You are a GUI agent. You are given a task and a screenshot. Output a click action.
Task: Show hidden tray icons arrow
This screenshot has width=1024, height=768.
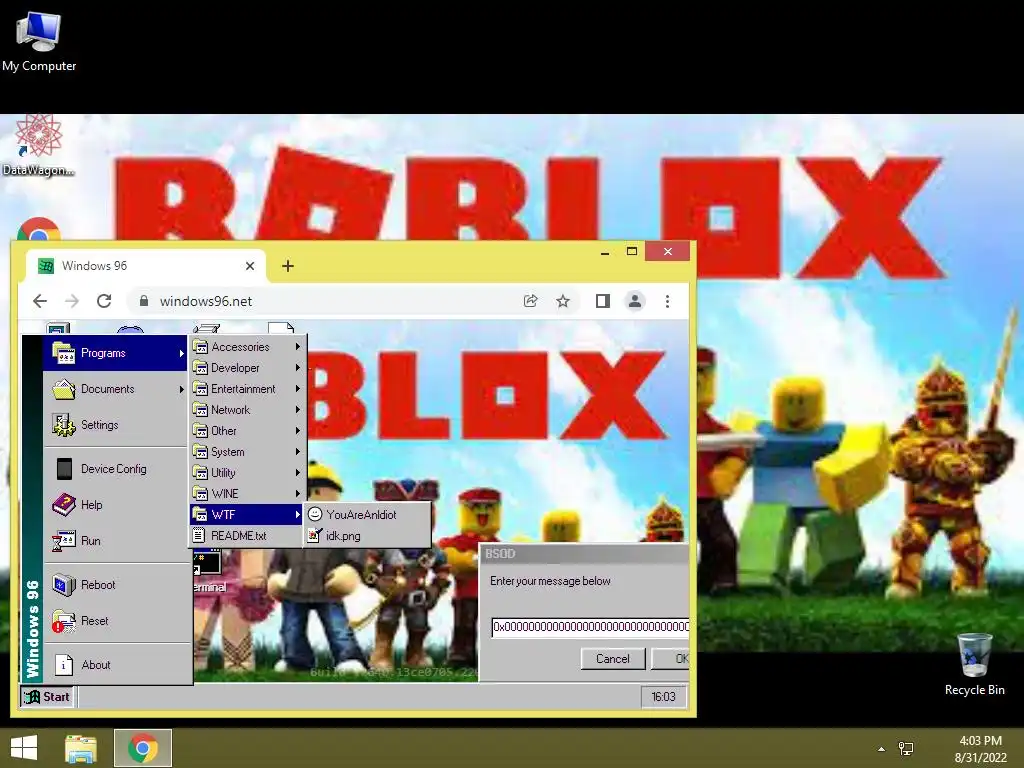pos(882,749)
